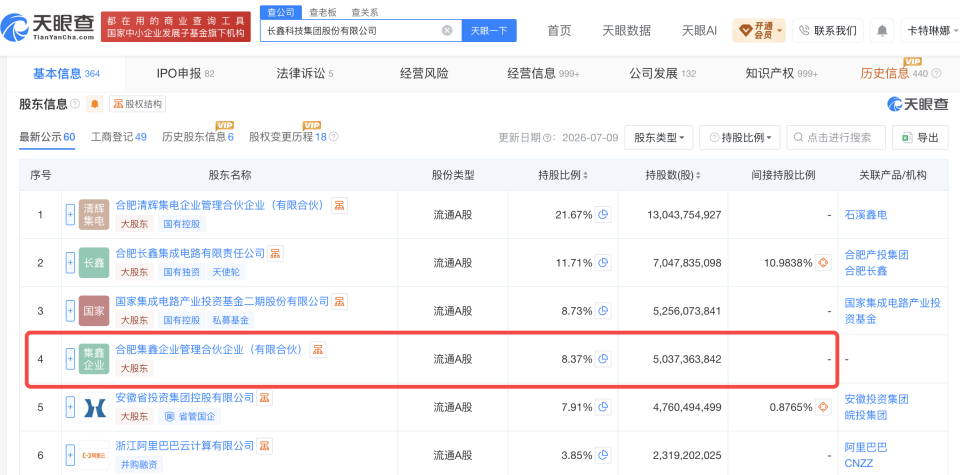Click pie chart icon beside 3.85%

604,455
